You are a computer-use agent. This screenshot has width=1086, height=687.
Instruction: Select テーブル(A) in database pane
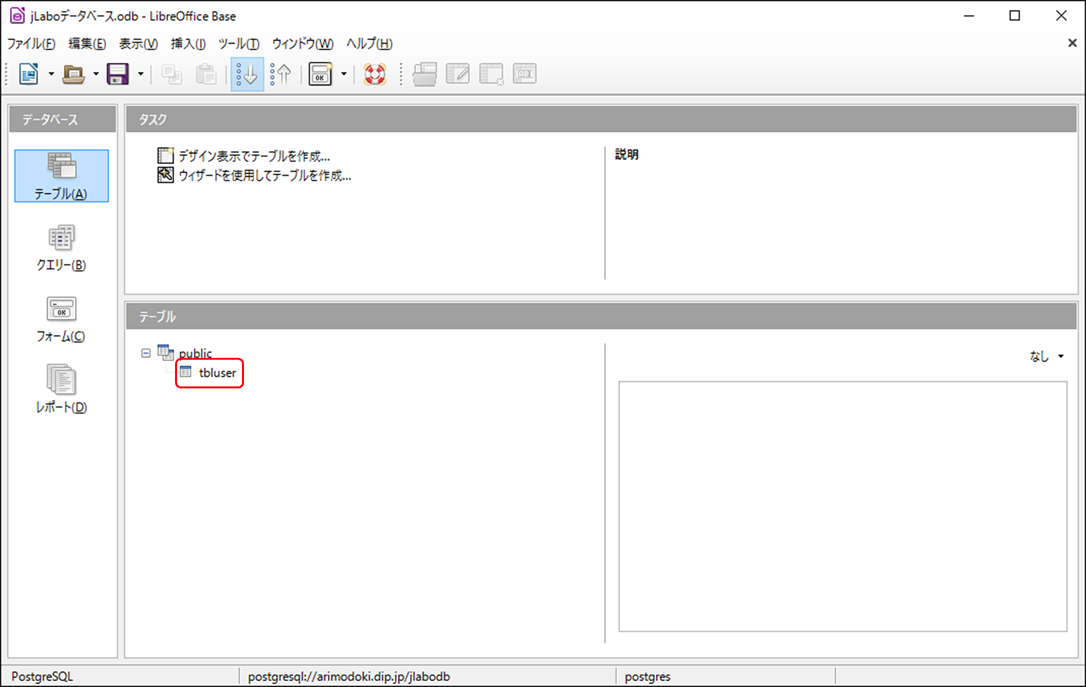pyautogui.click(x=62, y=176)
